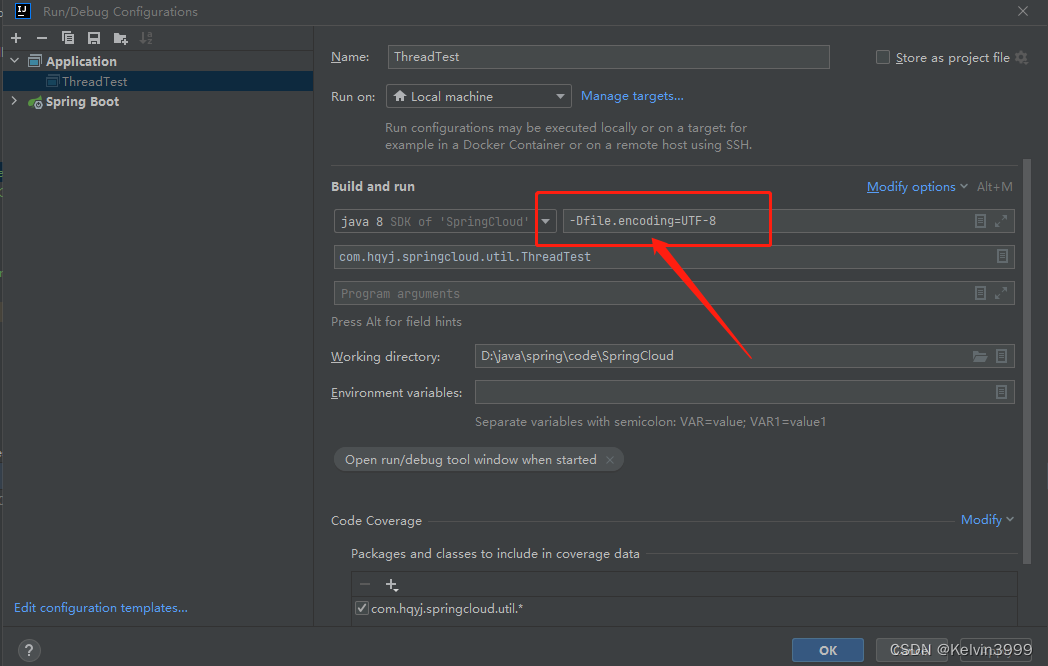The image size is (1048, 666).
Task: Browse main class icon in ThreadTest field
Action: click(x=1002, y=256)
